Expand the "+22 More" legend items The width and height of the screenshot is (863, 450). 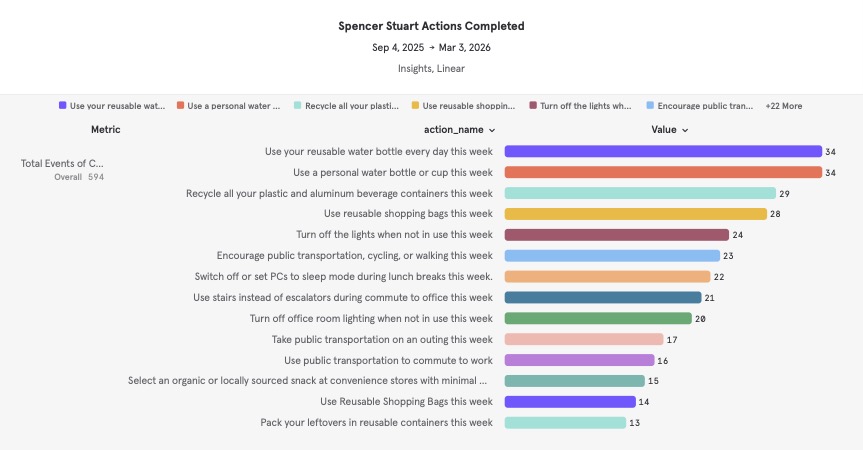(783, 106)
